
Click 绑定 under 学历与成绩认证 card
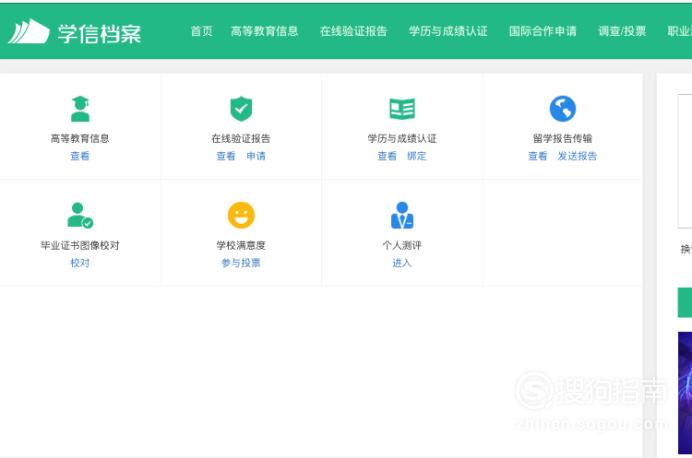(x=417, y=156)
